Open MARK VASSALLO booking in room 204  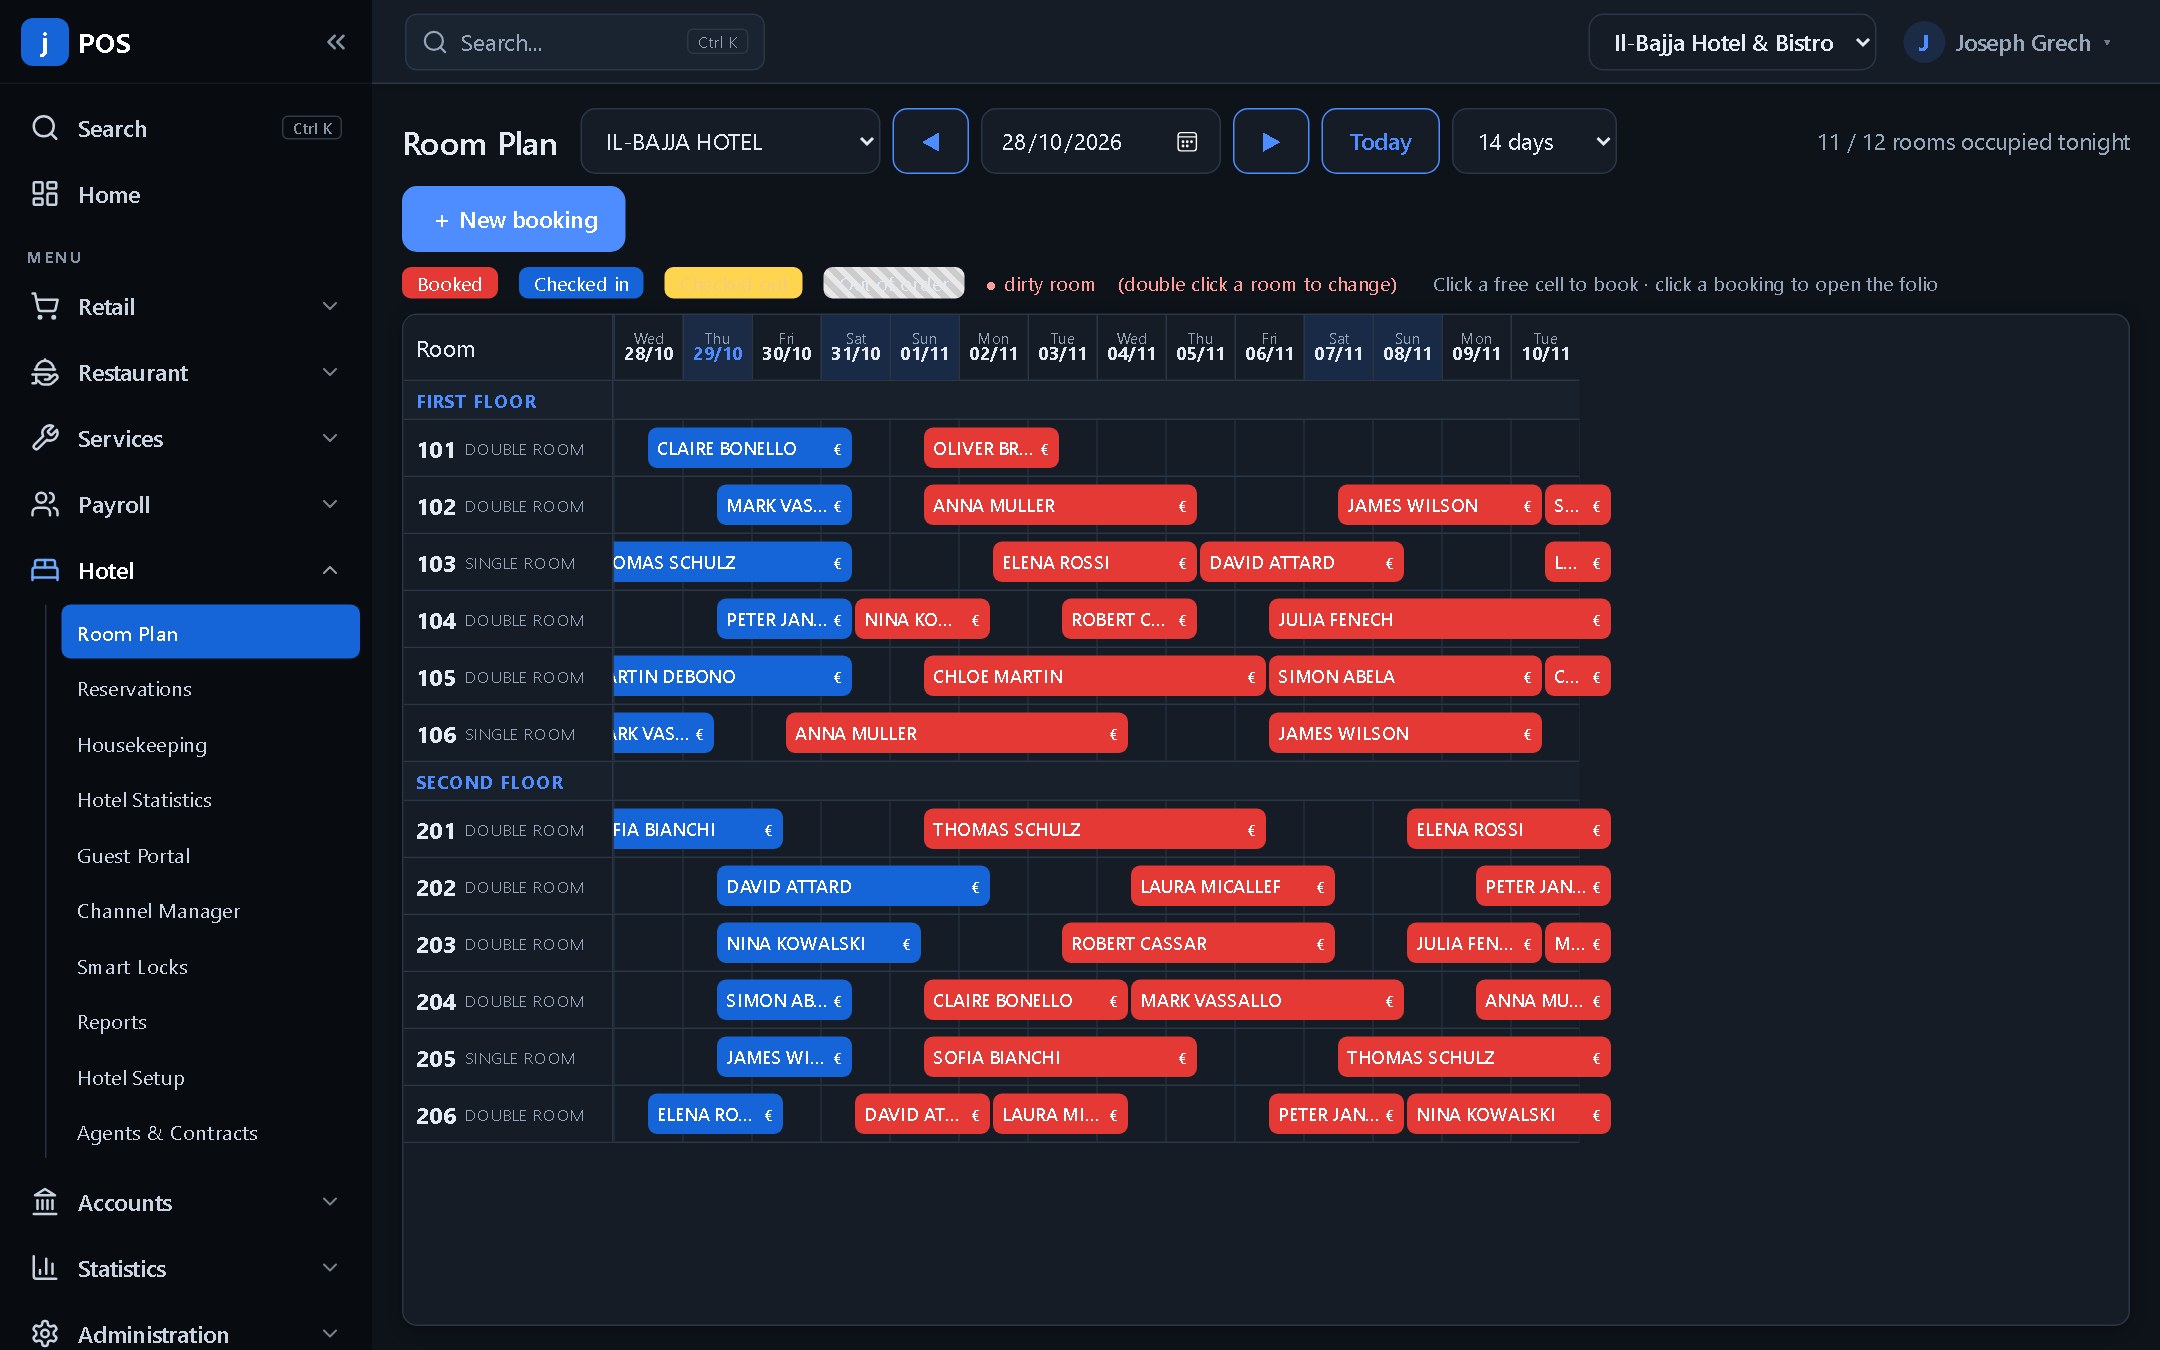click(x=1267, y=1000)
